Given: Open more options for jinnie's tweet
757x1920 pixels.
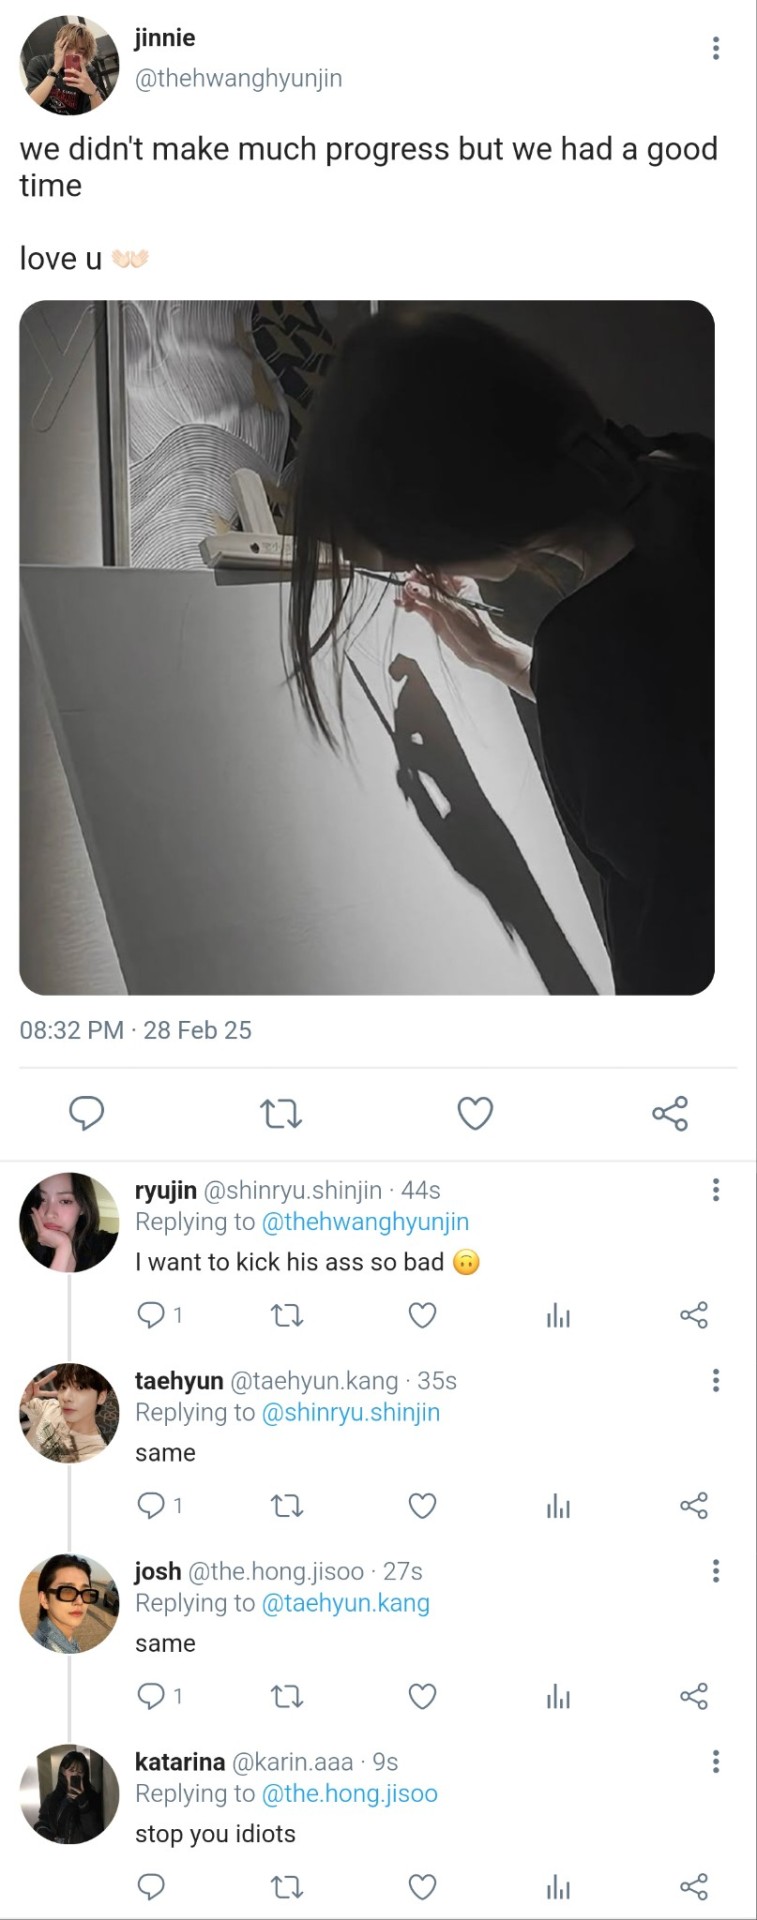Looking at the screenshot, I should point(716,48).
